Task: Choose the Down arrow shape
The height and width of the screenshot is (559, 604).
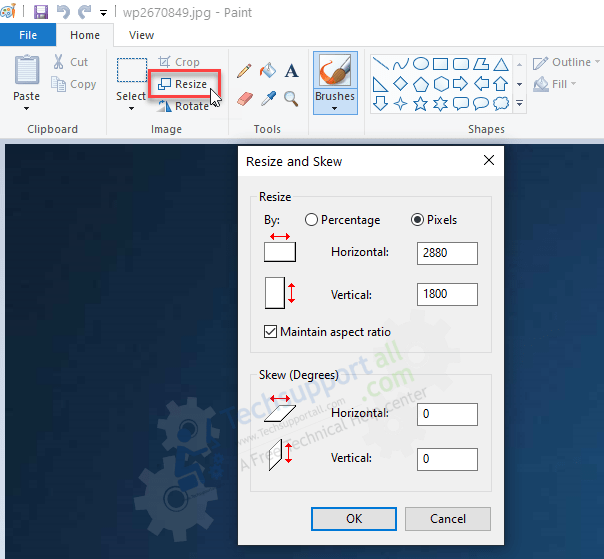Action: pos(381,104)
